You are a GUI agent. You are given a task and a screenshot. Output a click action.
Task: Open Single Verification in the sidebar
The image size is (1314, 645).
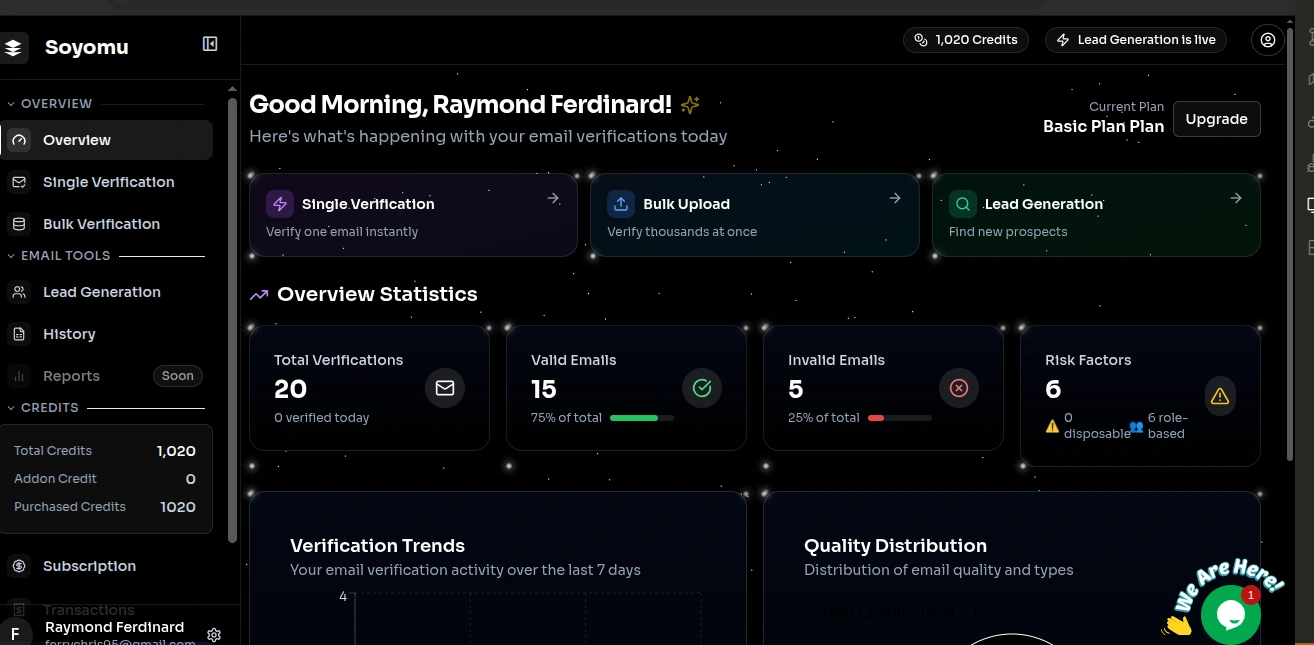click(x=108, y=182)
